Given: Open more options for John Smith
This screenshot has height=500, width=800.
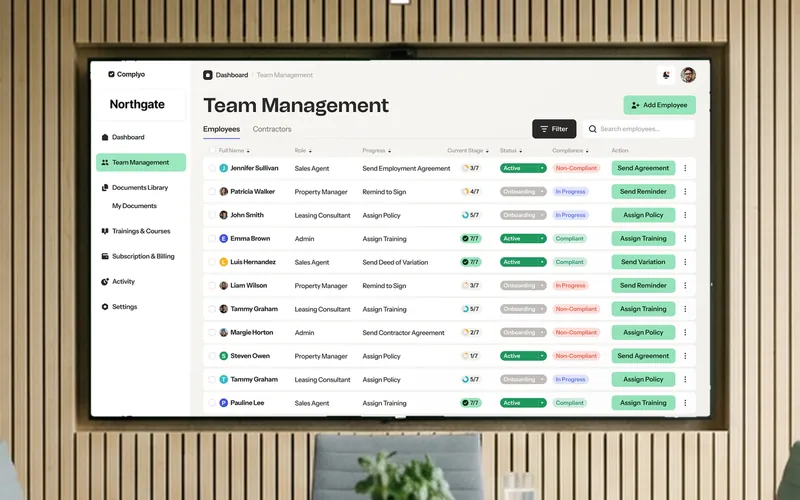Looking at the screenshot, I should point(685,215).
